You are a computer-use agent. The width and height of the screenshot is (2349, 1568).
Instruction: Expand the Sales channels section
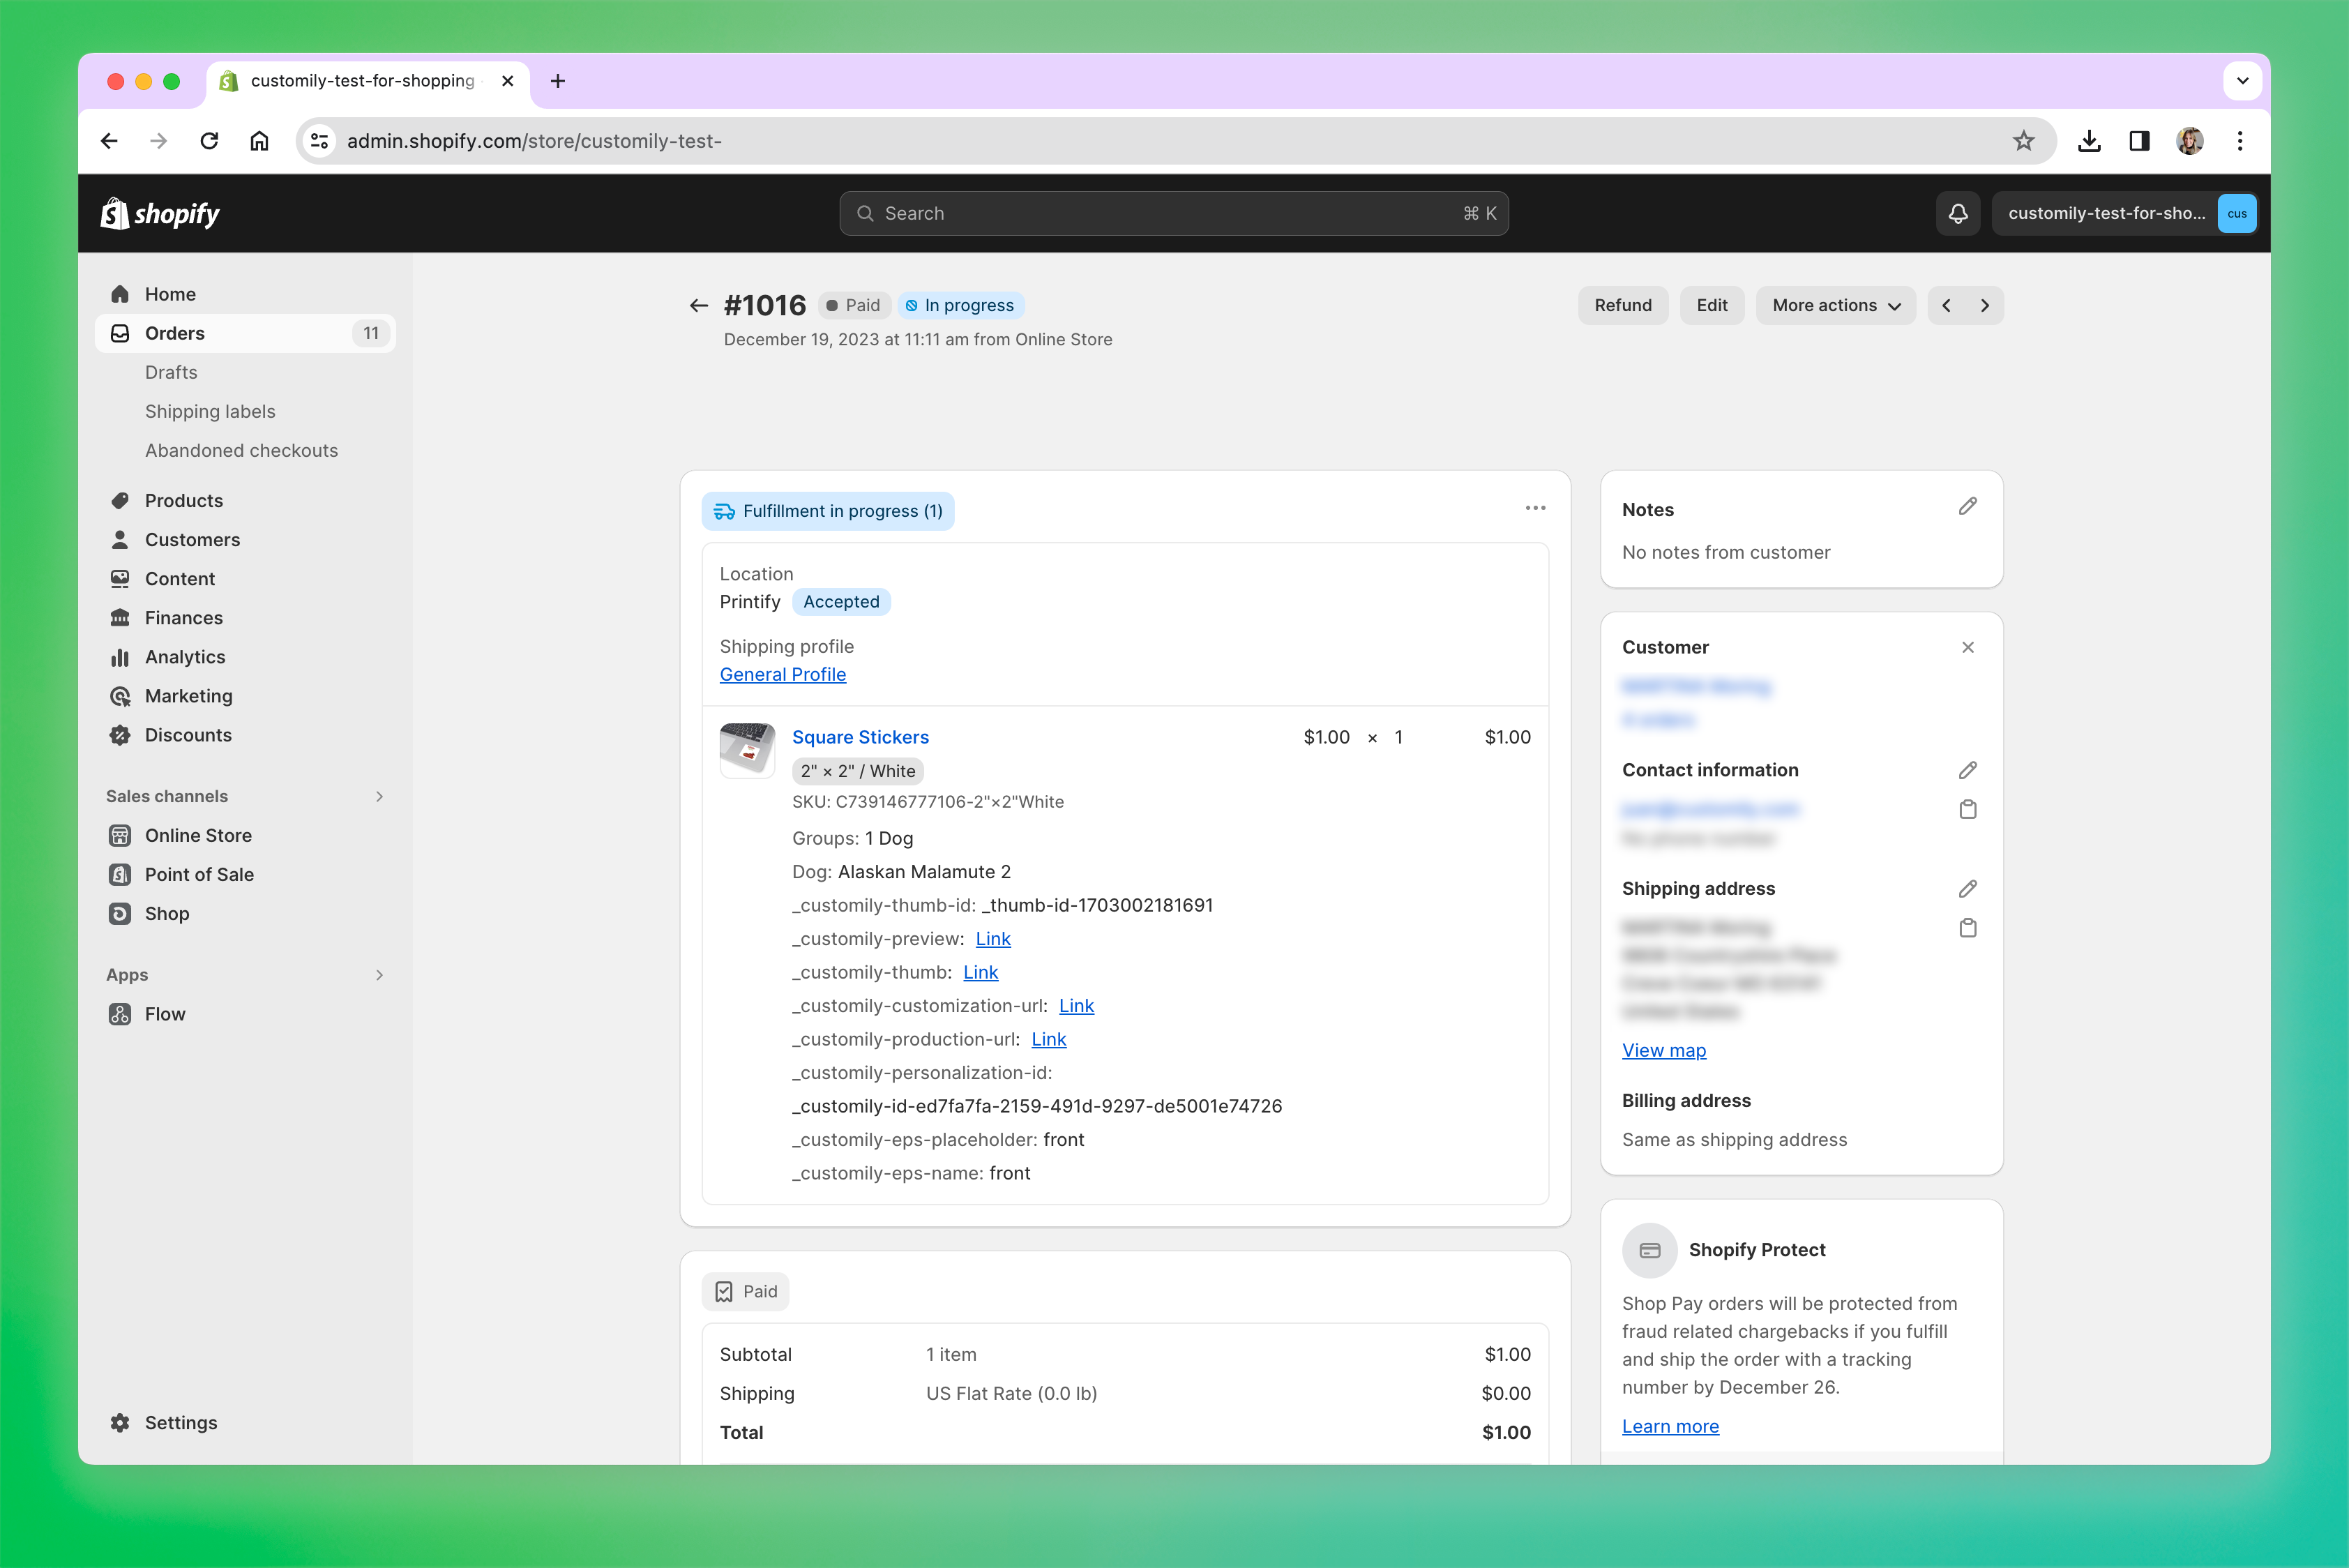379,796
